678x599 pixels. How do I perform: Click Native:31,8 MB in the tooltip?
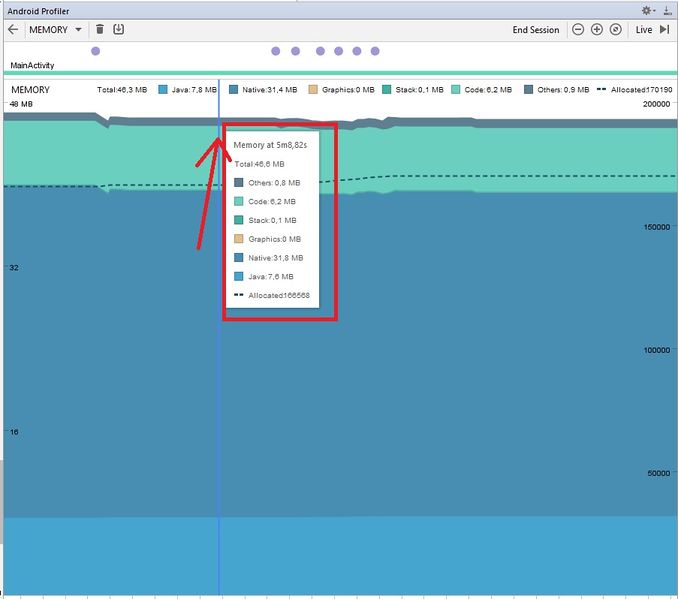(269, 258)
